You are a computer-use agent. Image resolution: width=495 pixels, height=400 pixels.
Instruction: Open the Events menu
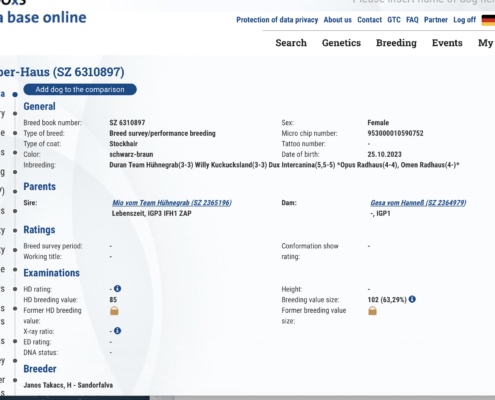(447, 43)
